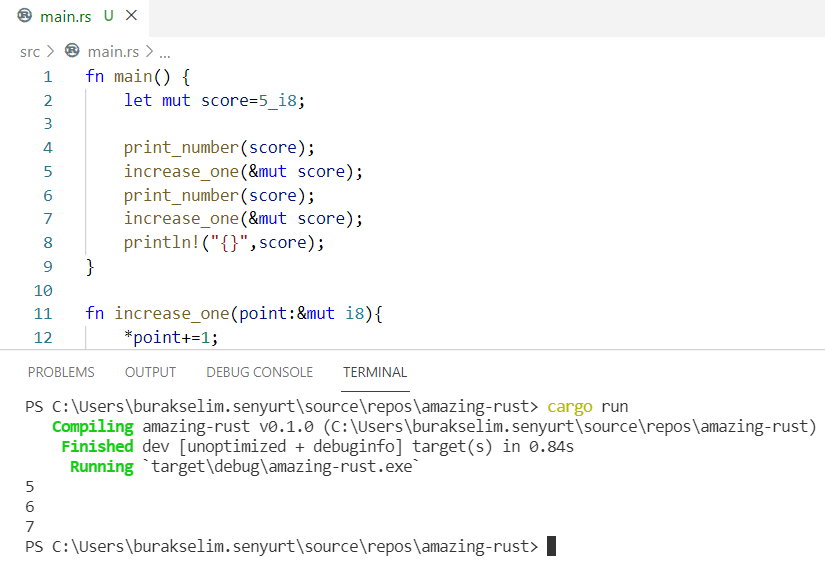Click the cargo run command in terminal
The width and height of the screenshot is (825, 563).
coord(602,407)
